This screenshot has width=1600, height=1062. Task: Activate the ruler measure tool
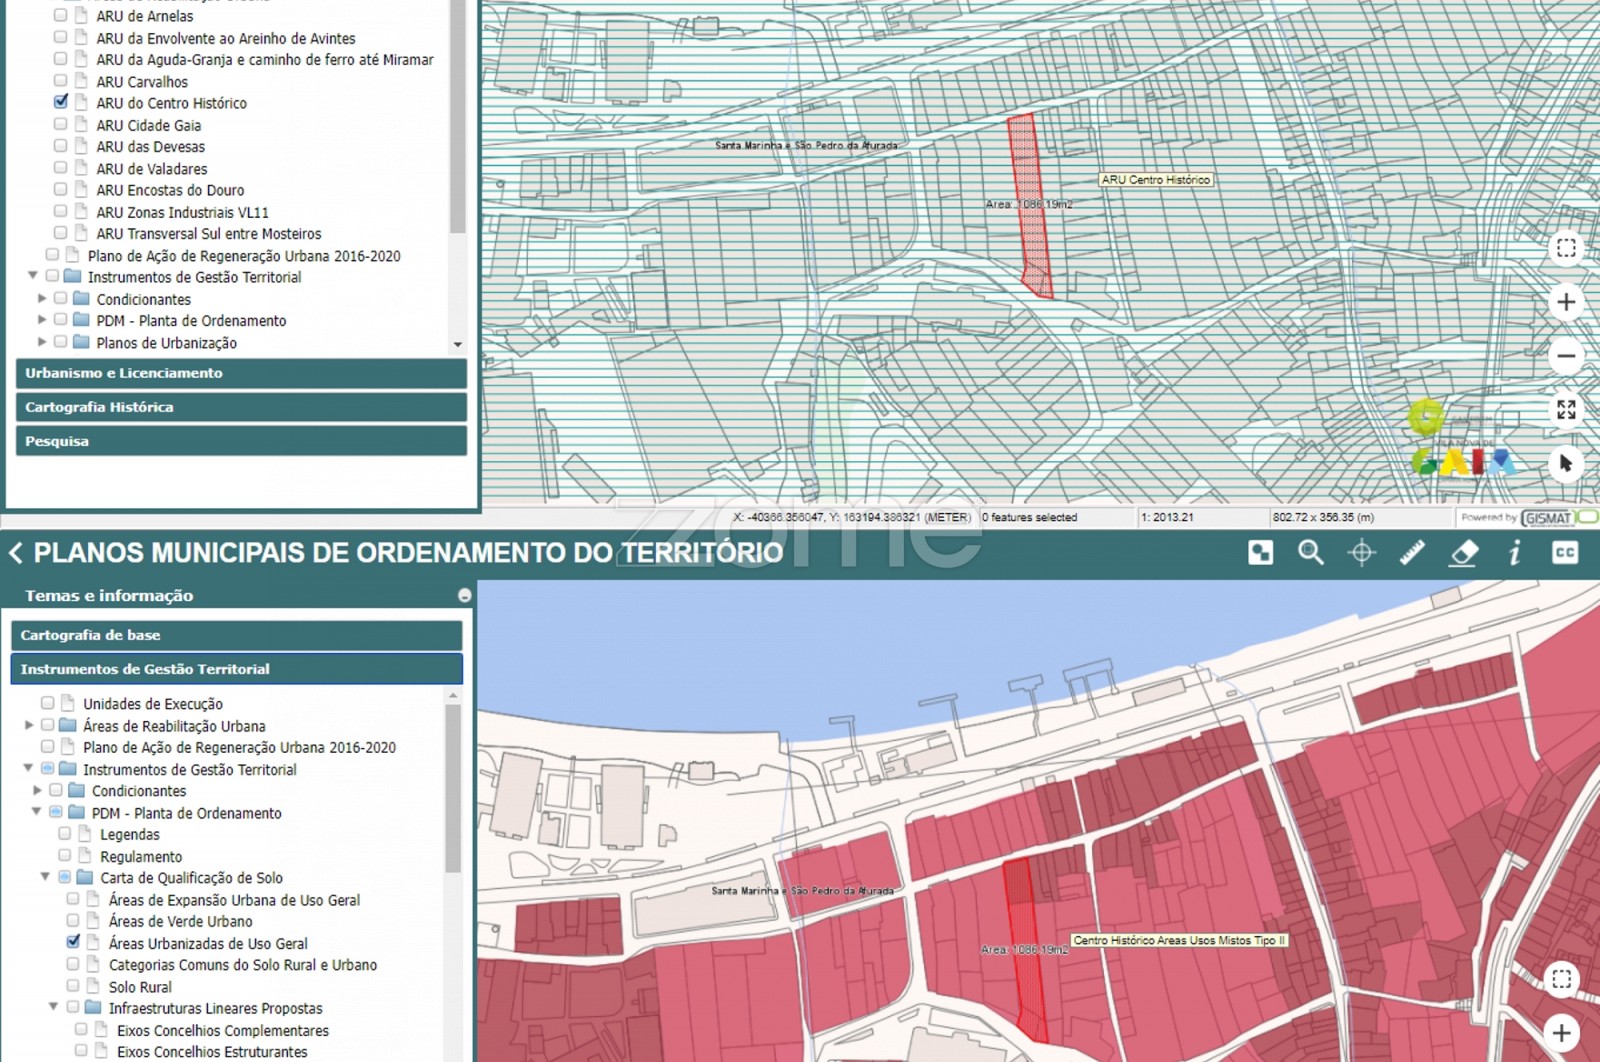1412,552
